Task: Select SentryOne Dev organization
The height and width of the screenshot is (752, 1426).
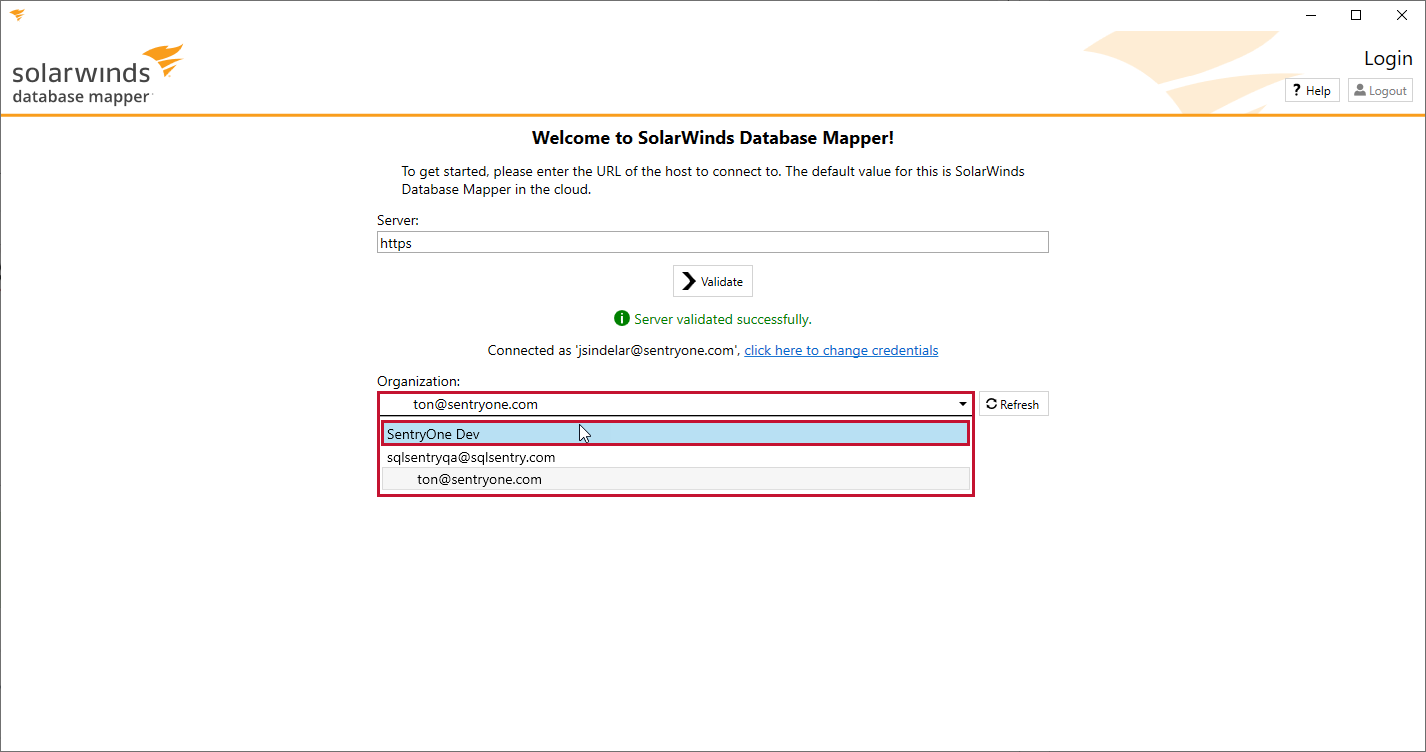Action: click(675, 434)
